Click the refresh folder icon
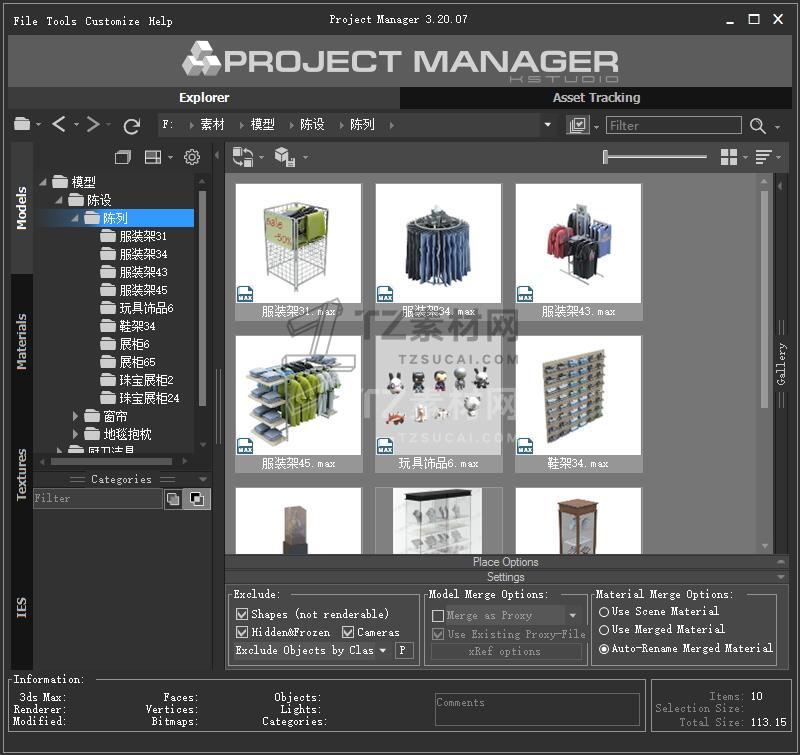 [131, 125]
